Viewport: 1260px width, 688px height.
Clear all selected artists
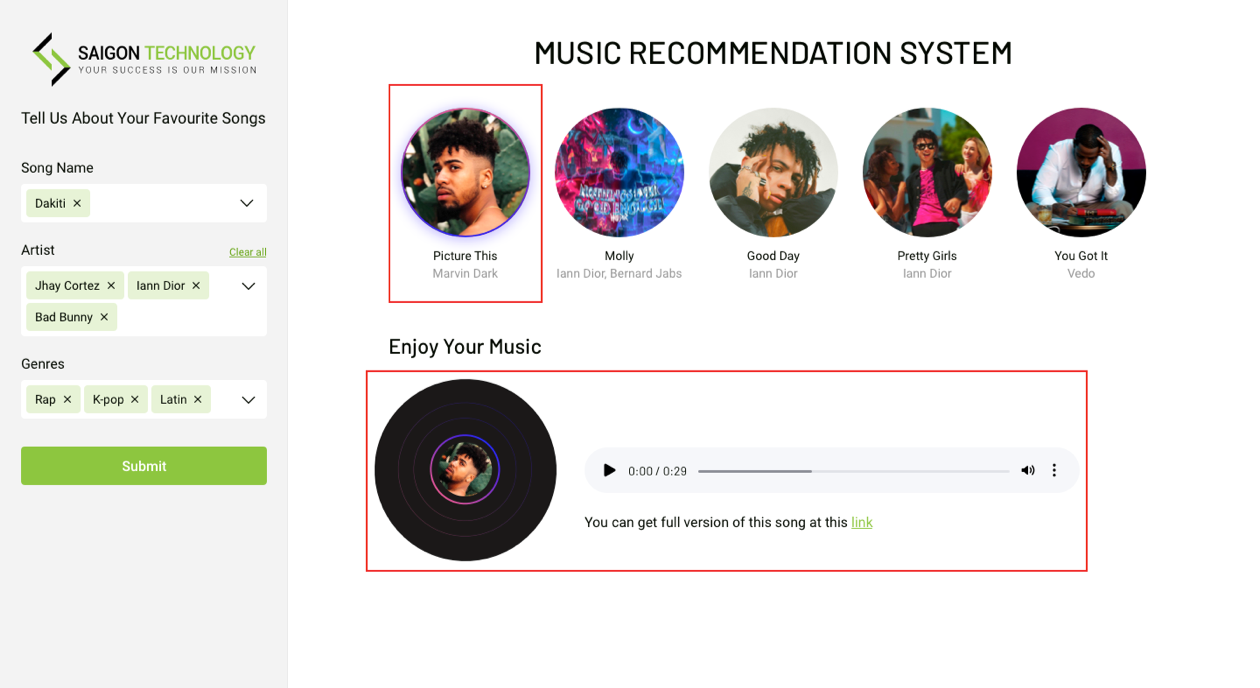pos(248,252)
